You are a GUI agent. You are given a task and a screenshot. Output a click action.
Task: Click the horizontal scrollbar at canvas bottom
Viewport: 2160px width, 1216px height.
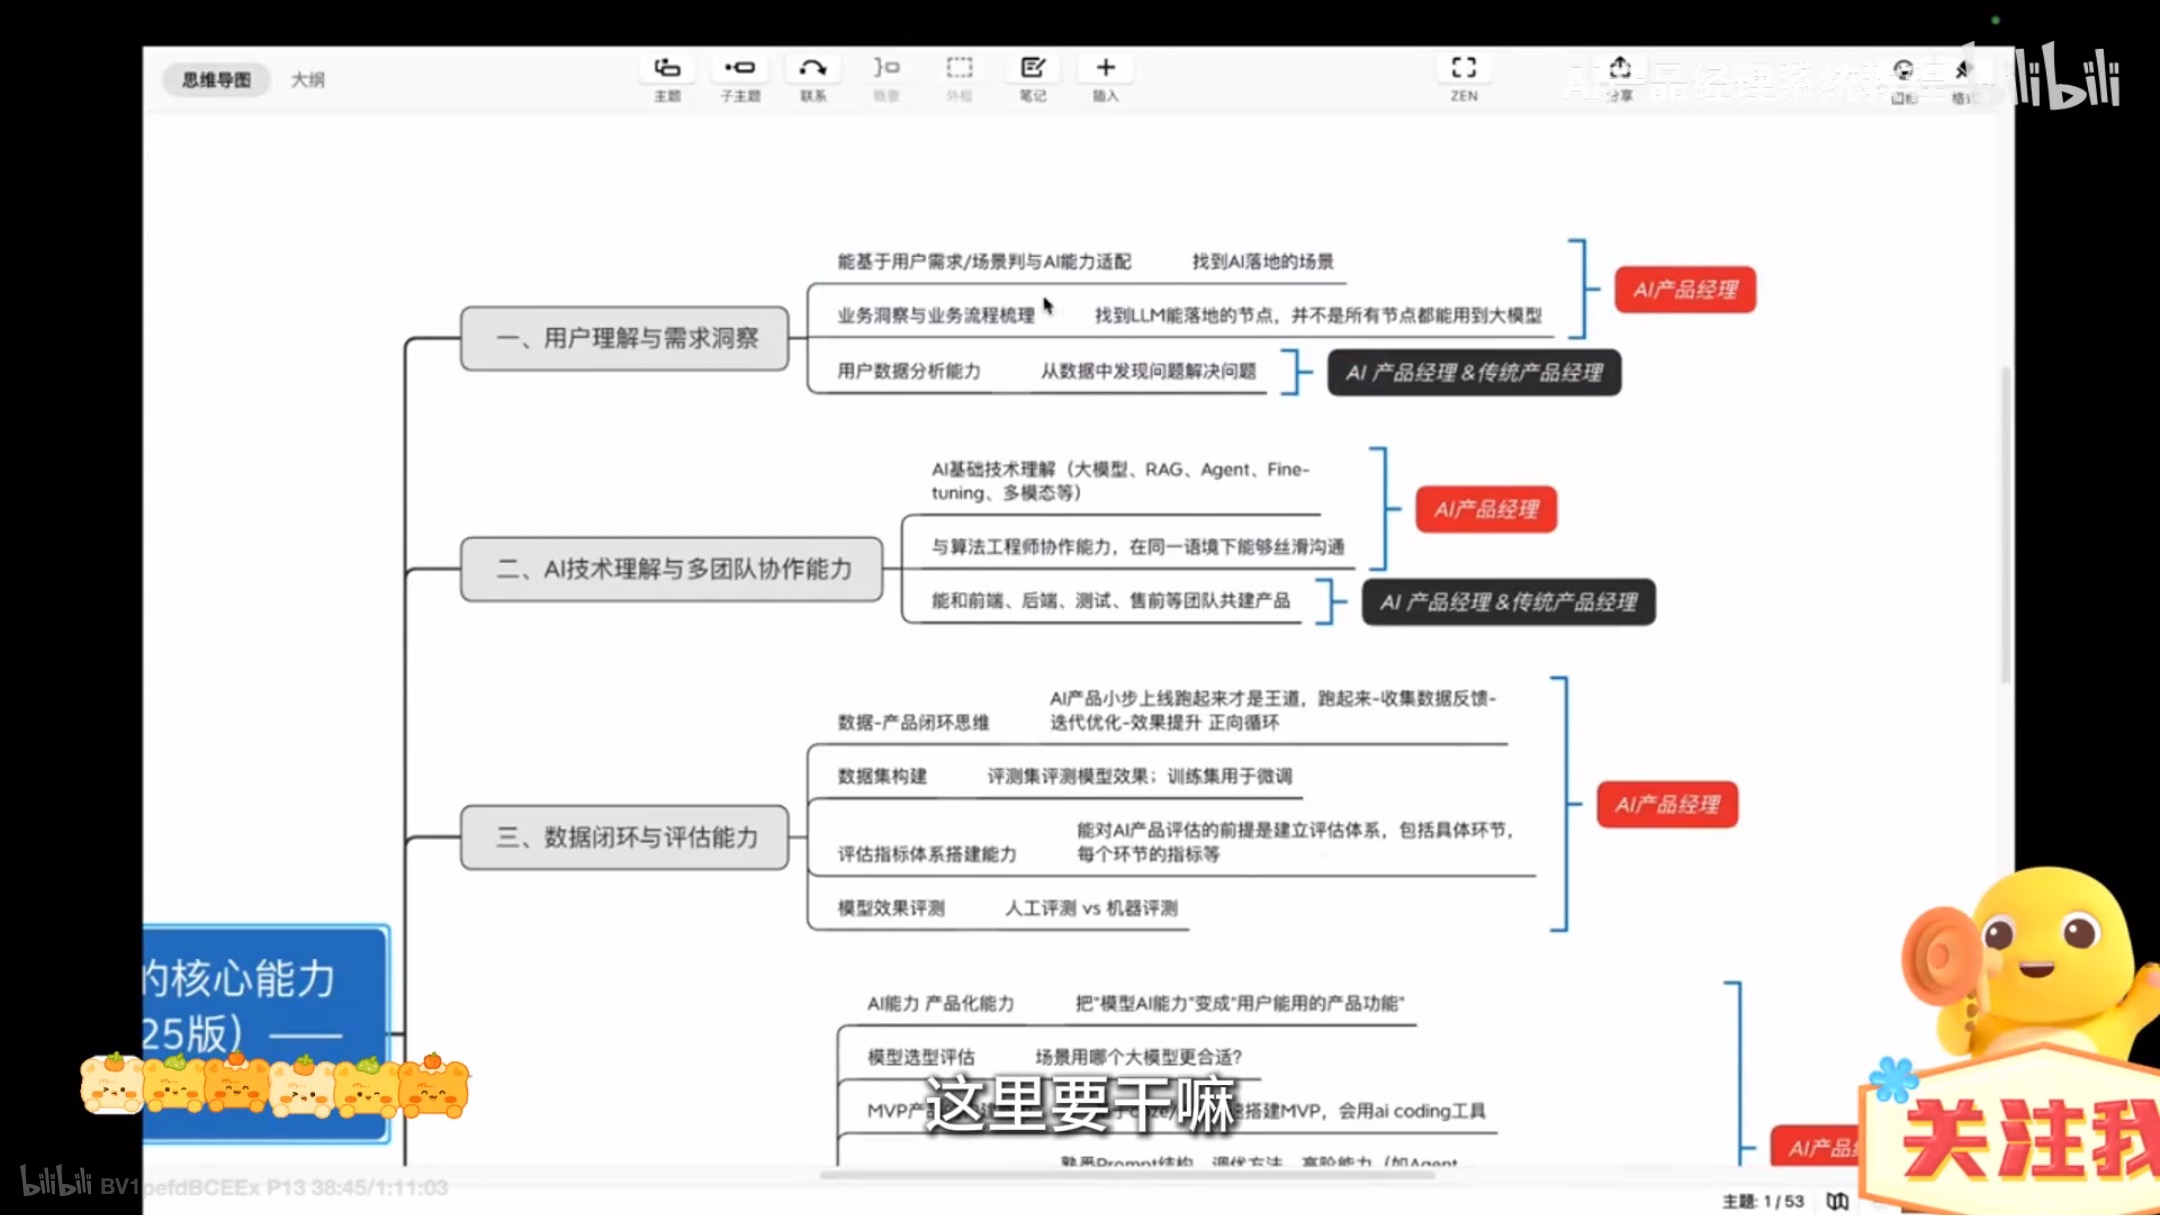(x=1127, y=1175)
